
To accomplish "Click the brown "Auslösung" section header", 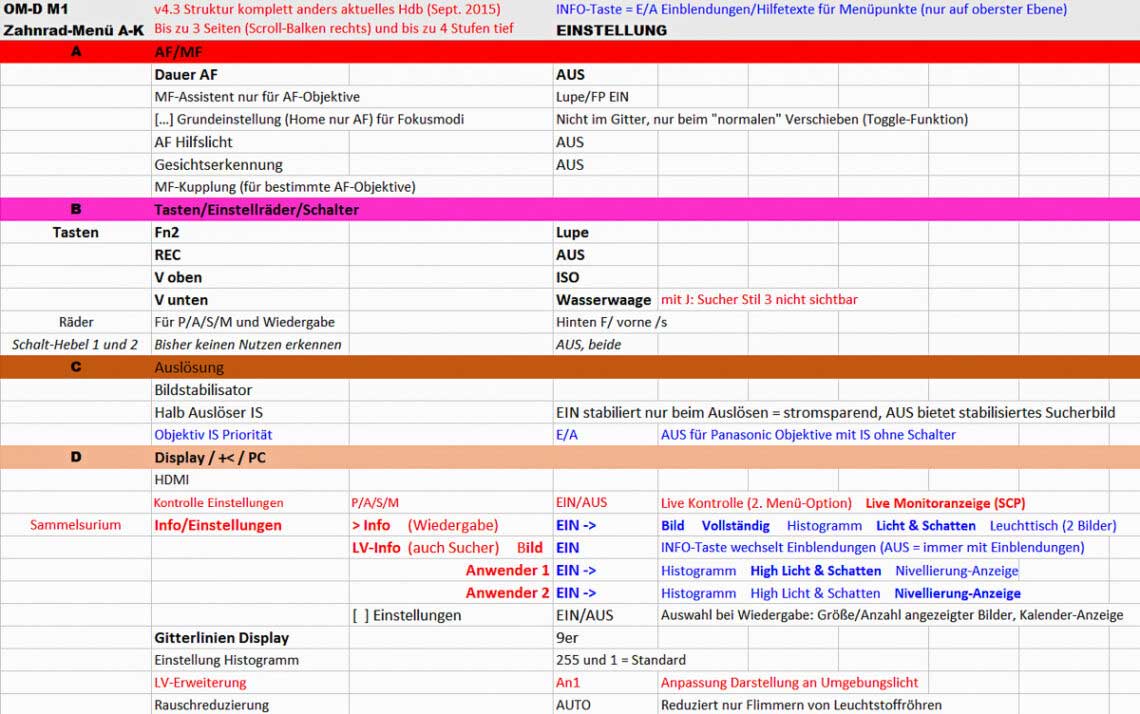I will click(189, 368).
